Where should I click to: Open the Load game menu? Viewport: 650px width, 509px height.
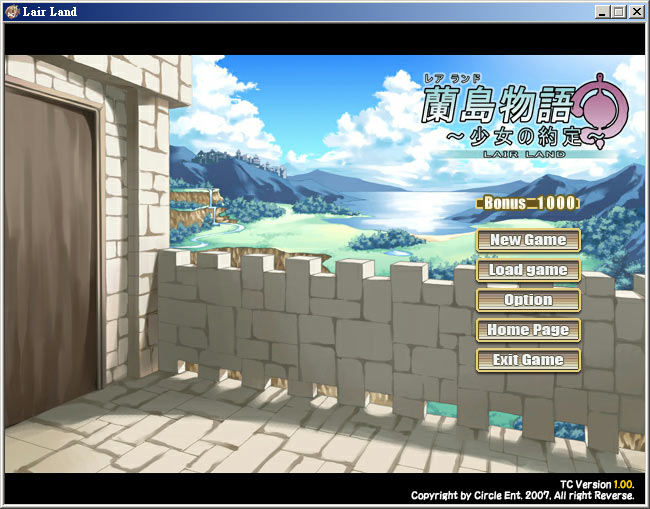click(528, 270)
